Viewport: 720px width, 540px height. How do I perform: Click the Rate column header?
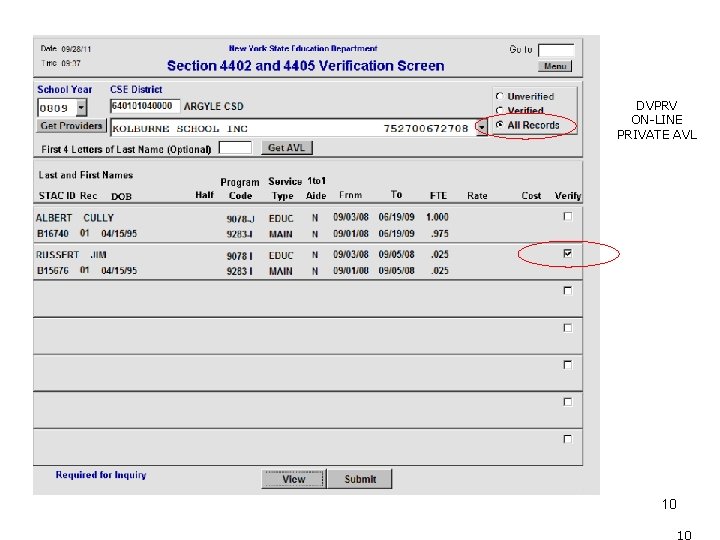click(477, 196)
